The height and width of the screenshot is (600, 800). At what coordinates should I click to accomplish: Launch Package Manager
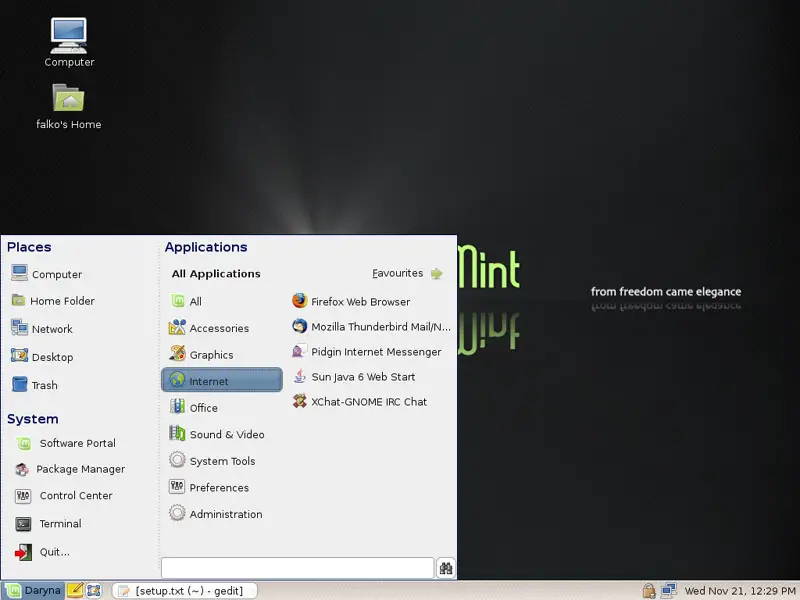click(x=69, y=469)
